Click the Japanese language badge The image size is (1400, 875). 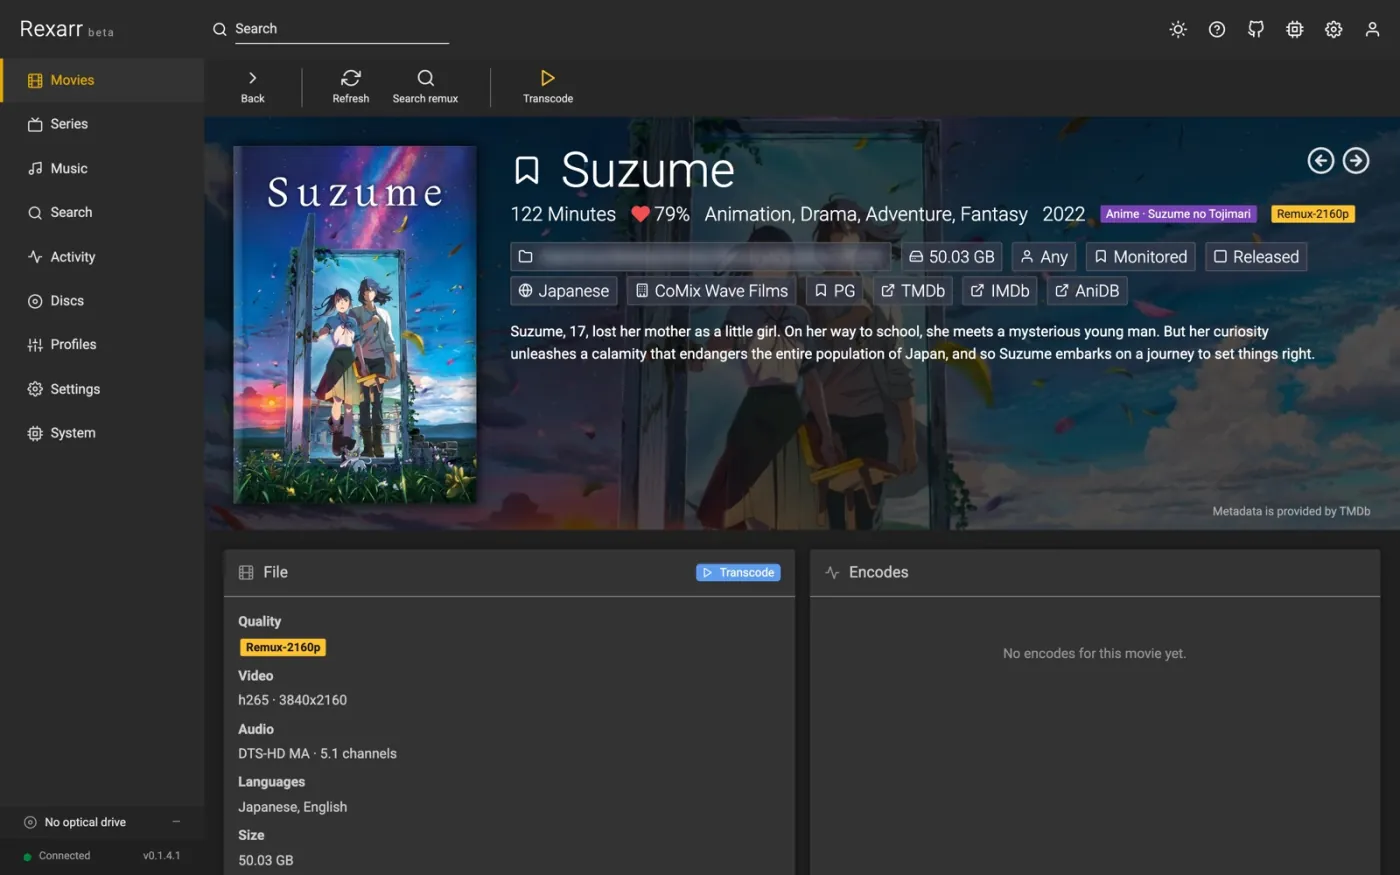[564, 291]
